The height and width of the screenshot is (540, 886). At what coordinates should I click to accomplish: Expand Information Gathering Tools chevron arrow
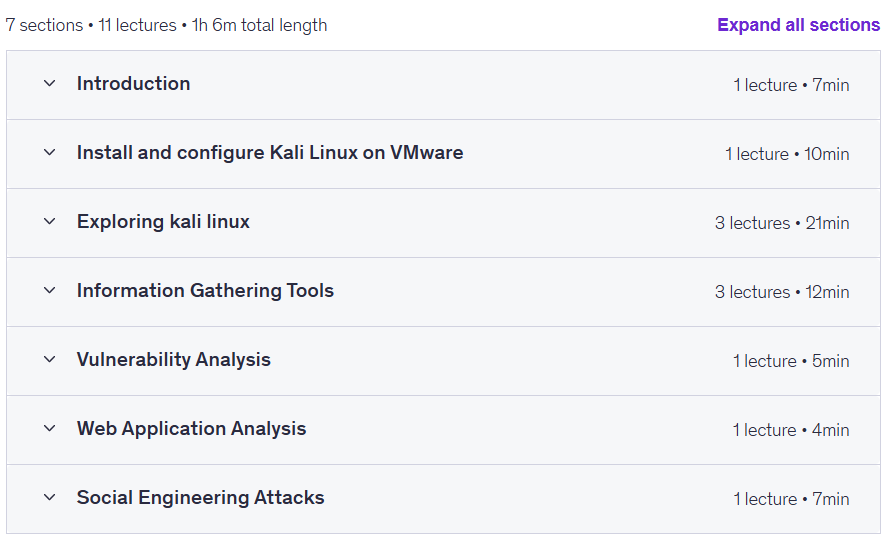pyautogui.click(x=50, y=290)
